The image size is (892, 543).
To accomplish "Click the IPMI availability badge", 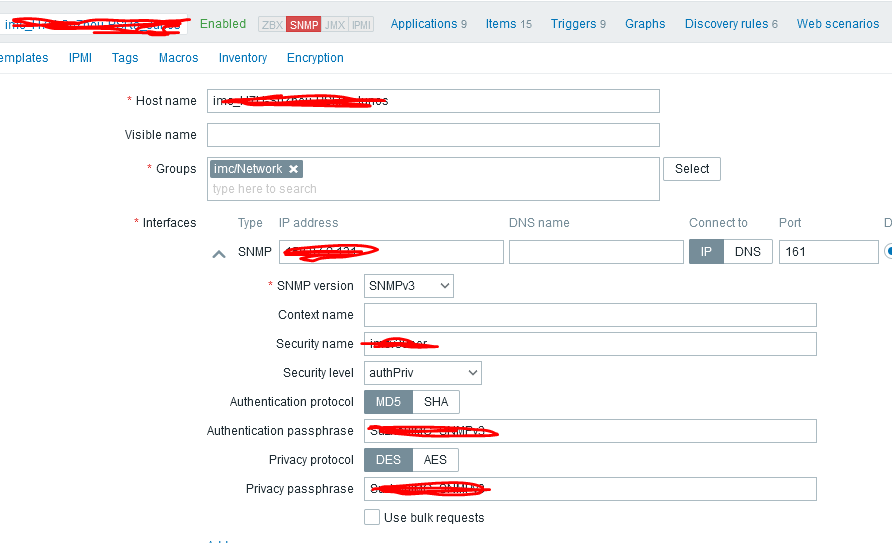I will (x=361, y=24).
